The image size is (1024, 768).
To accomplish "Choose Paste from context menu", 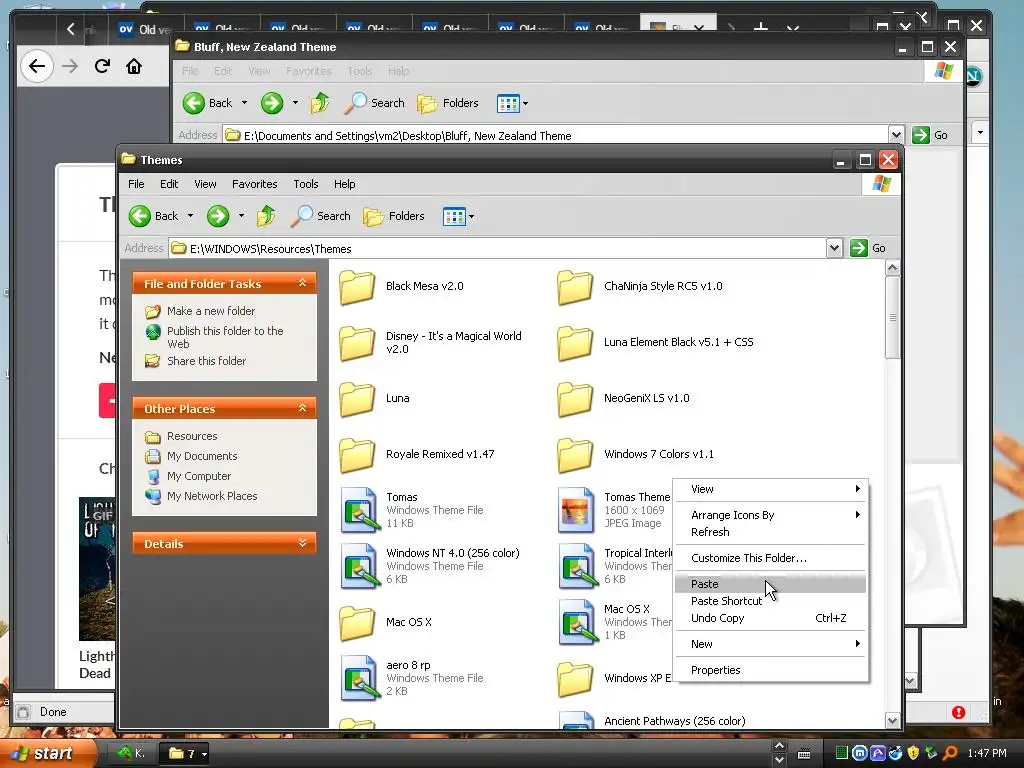I will click(771, 584).
